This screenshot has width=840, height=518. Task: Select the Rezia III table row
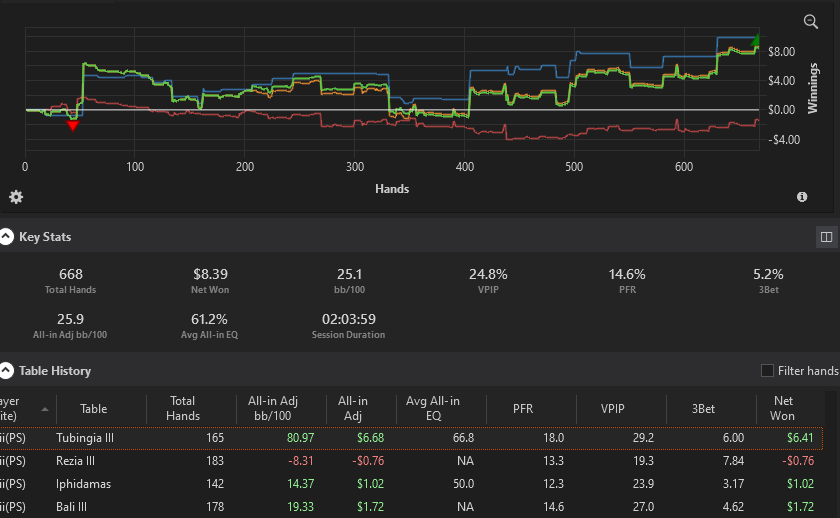[x=410, y=461]
